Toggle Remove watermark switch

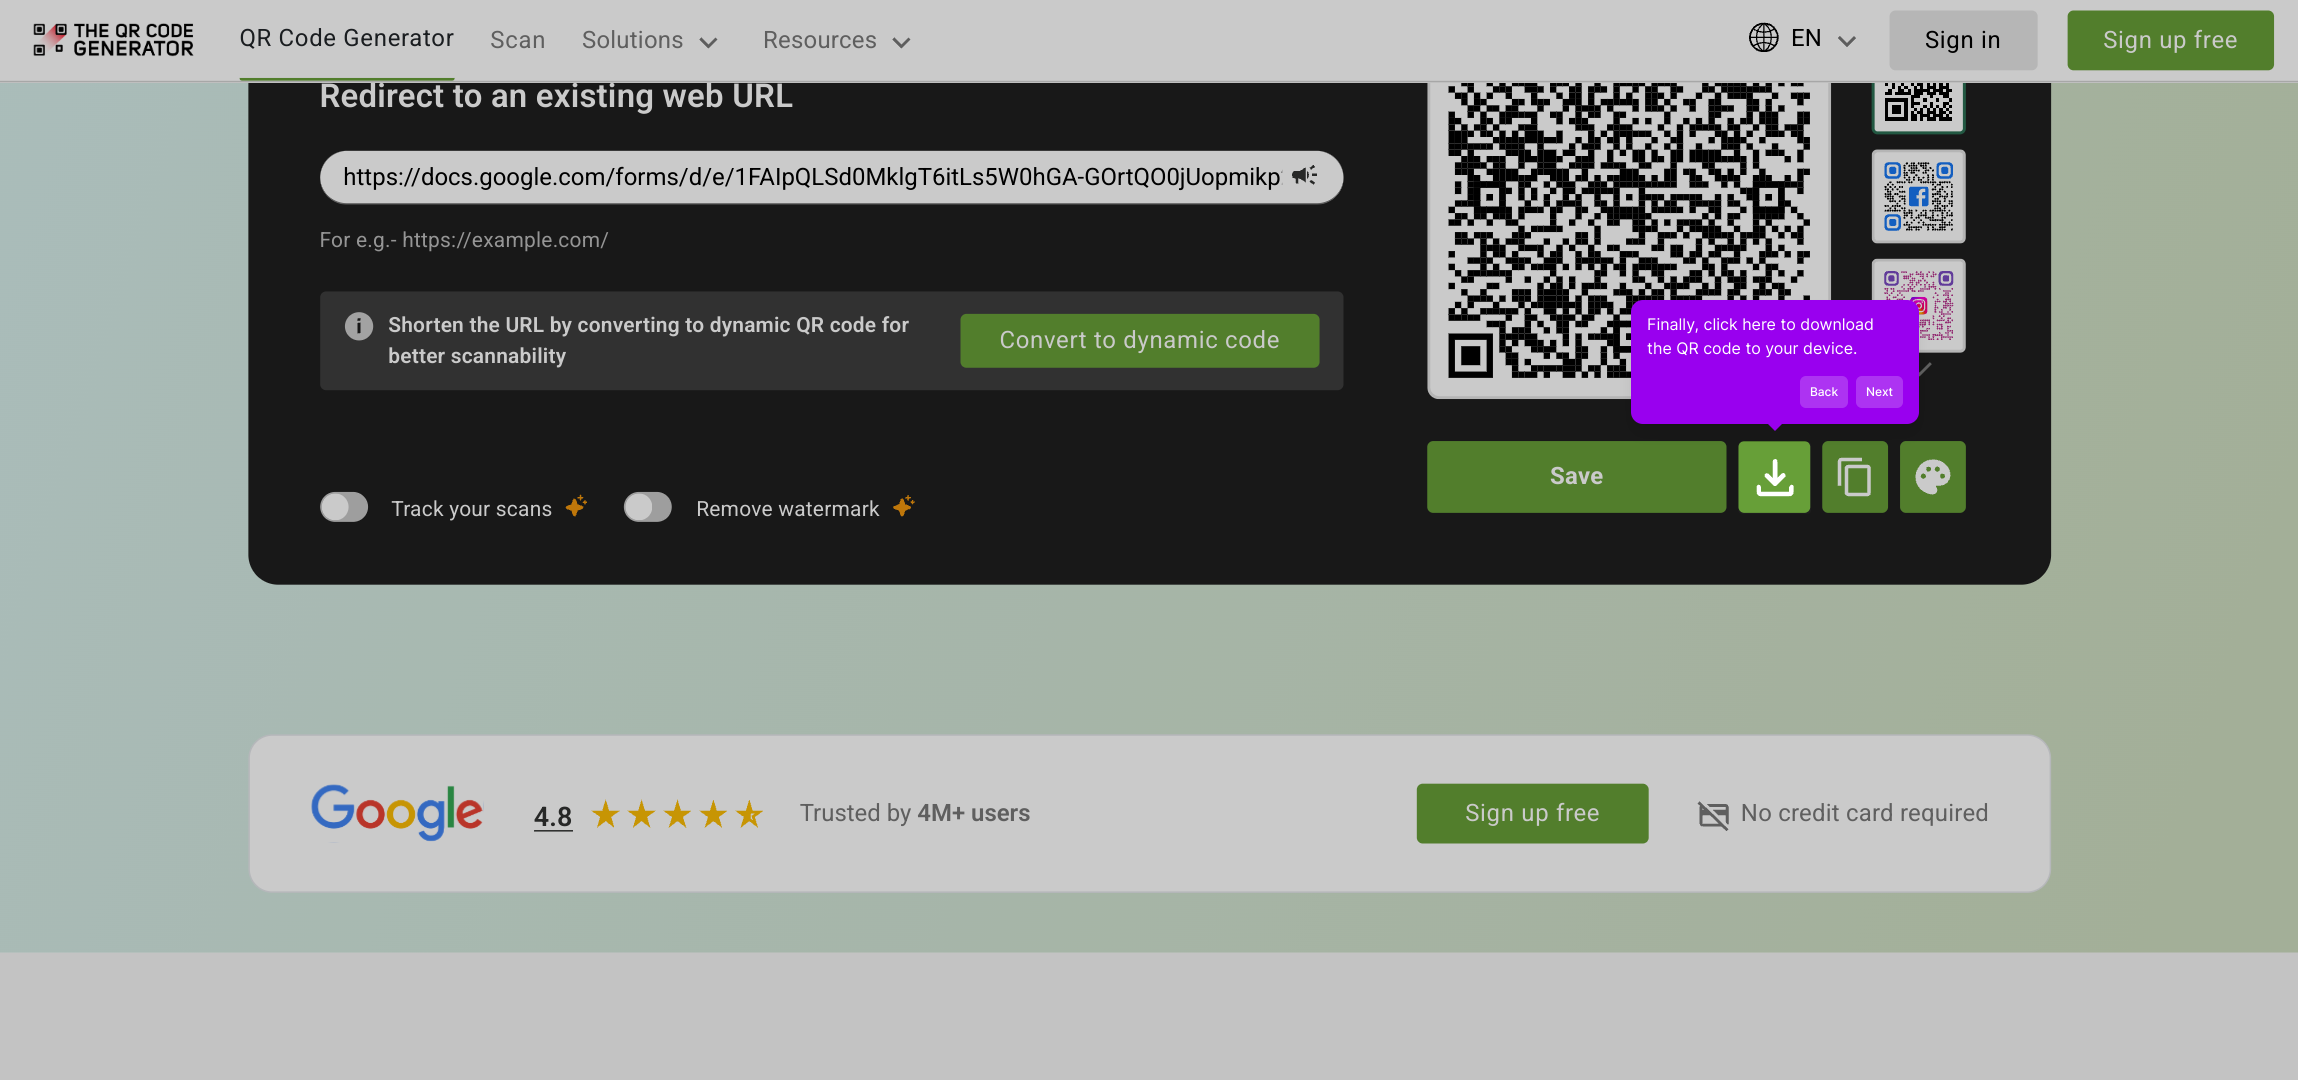point(648,508)
